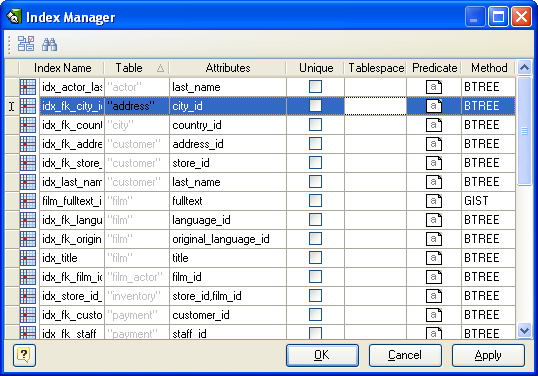Screen dimensions: 538x376
Task: Click the index icon for idx_title row
Action: tap(28, 258)
